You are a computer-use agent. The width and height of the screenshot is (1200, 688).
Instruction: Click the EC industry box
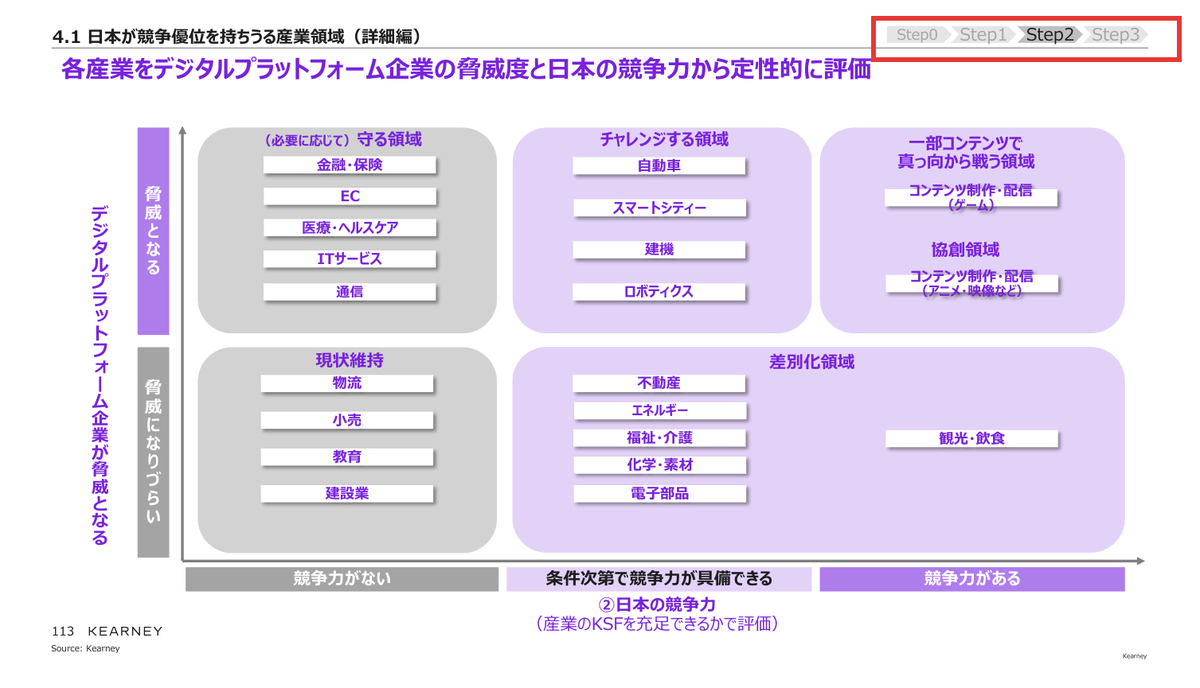pos(350,197)
